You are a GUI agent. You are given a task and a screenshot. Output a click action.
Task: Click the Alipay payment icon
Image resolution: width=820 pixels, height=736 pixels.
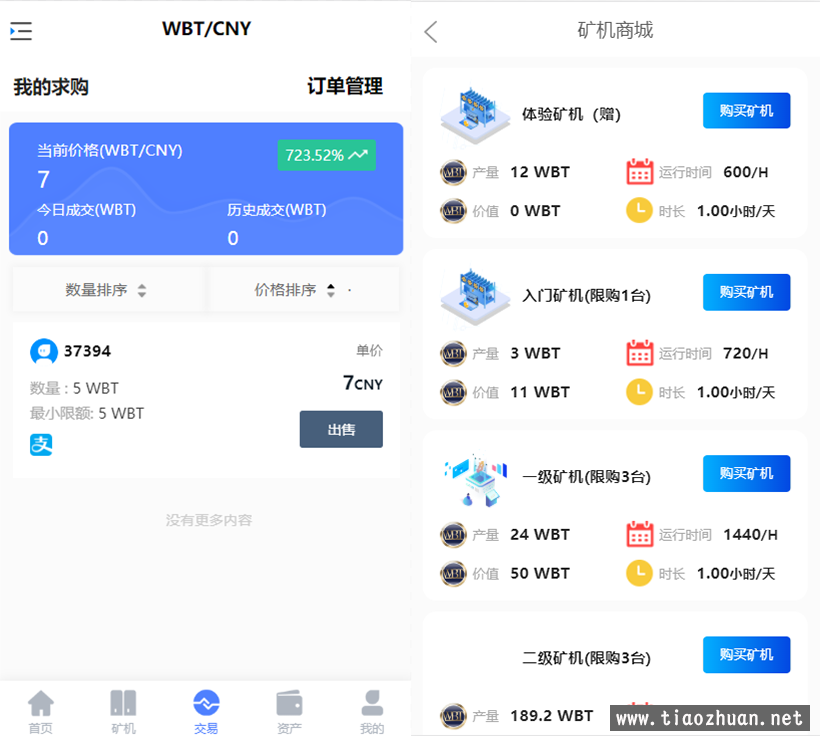coord(41,445)
